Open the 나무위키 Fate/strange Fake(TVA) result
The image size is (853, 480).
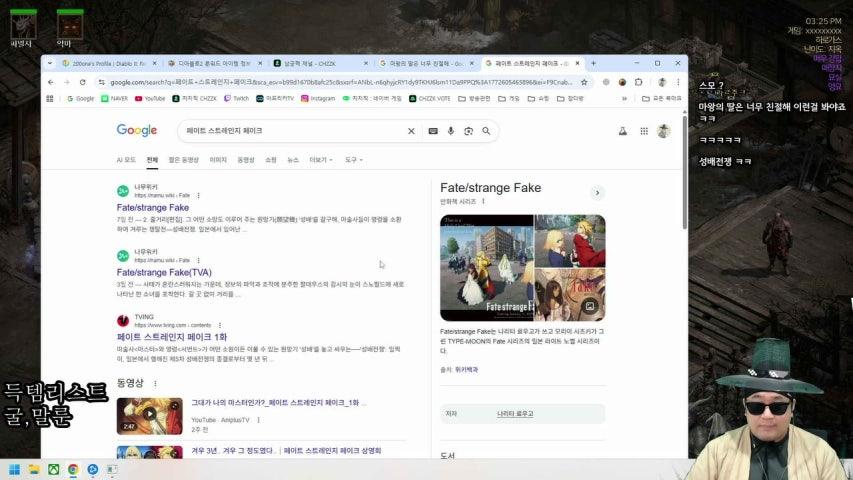click(x=164, y=272)
